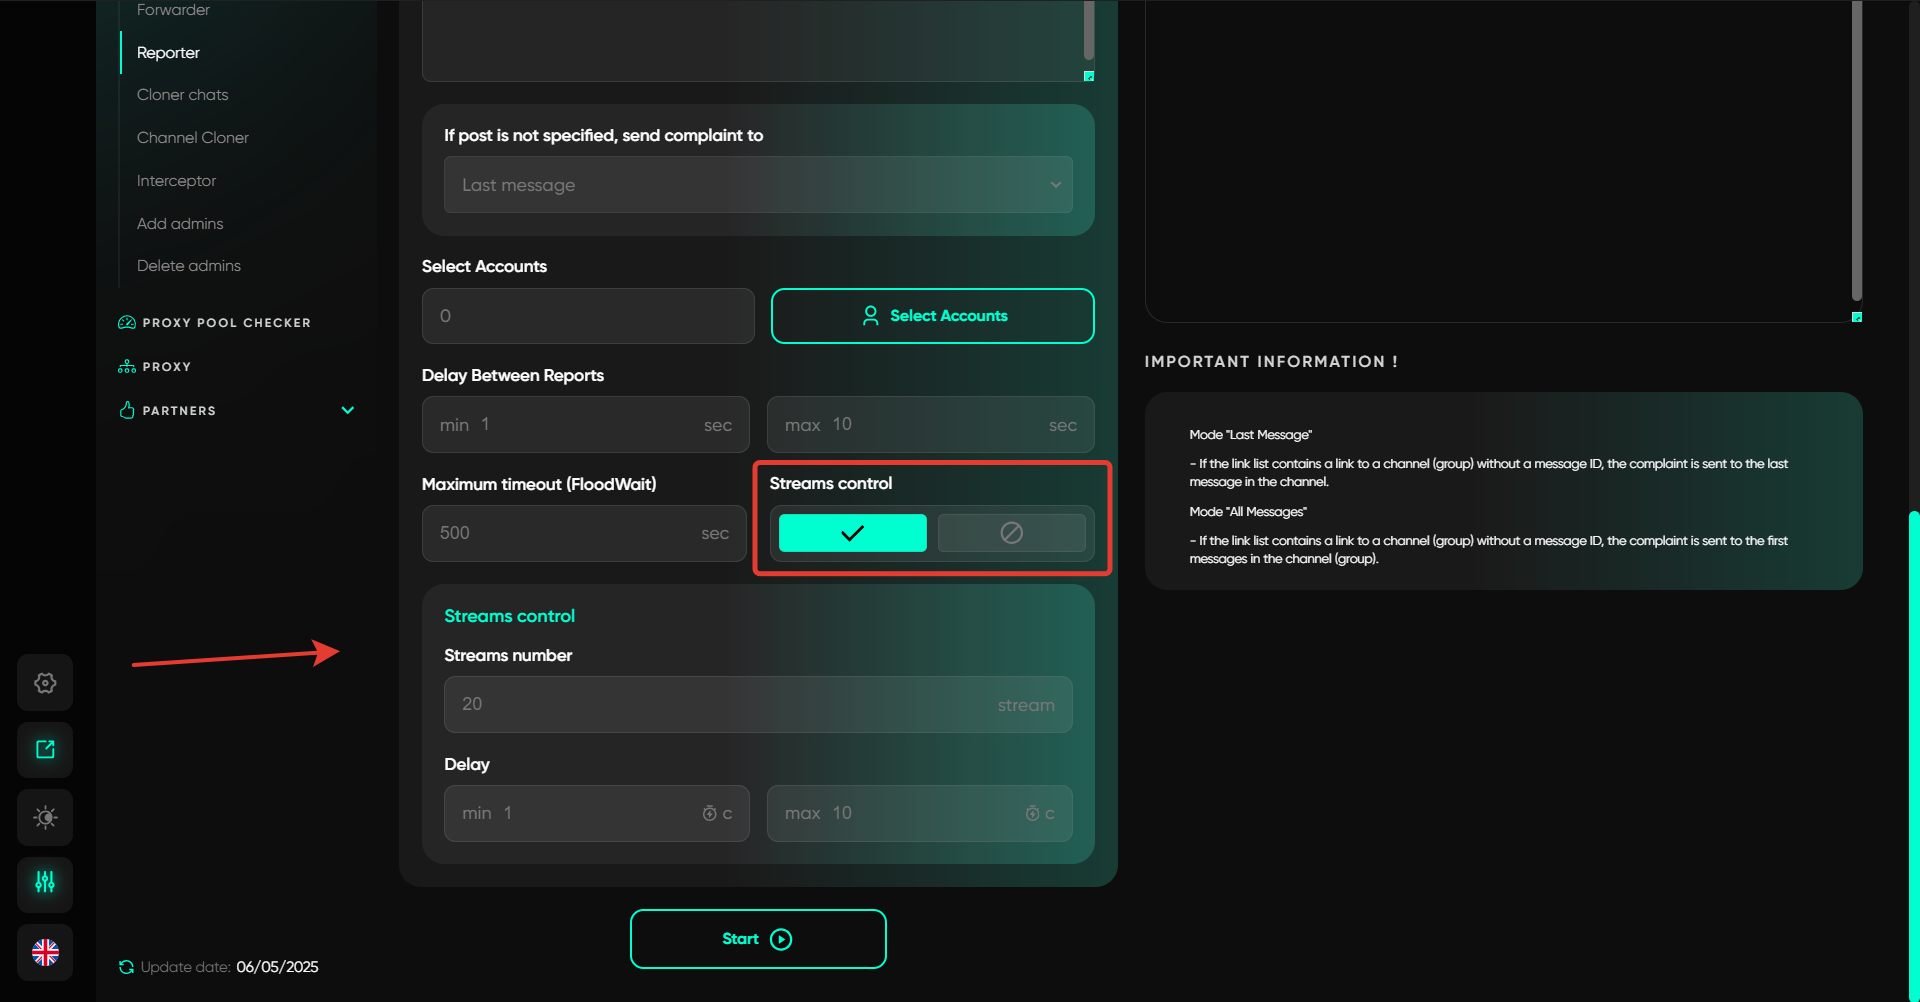Click the page's right-edge vertical scrollbar

coord(1913,750)
